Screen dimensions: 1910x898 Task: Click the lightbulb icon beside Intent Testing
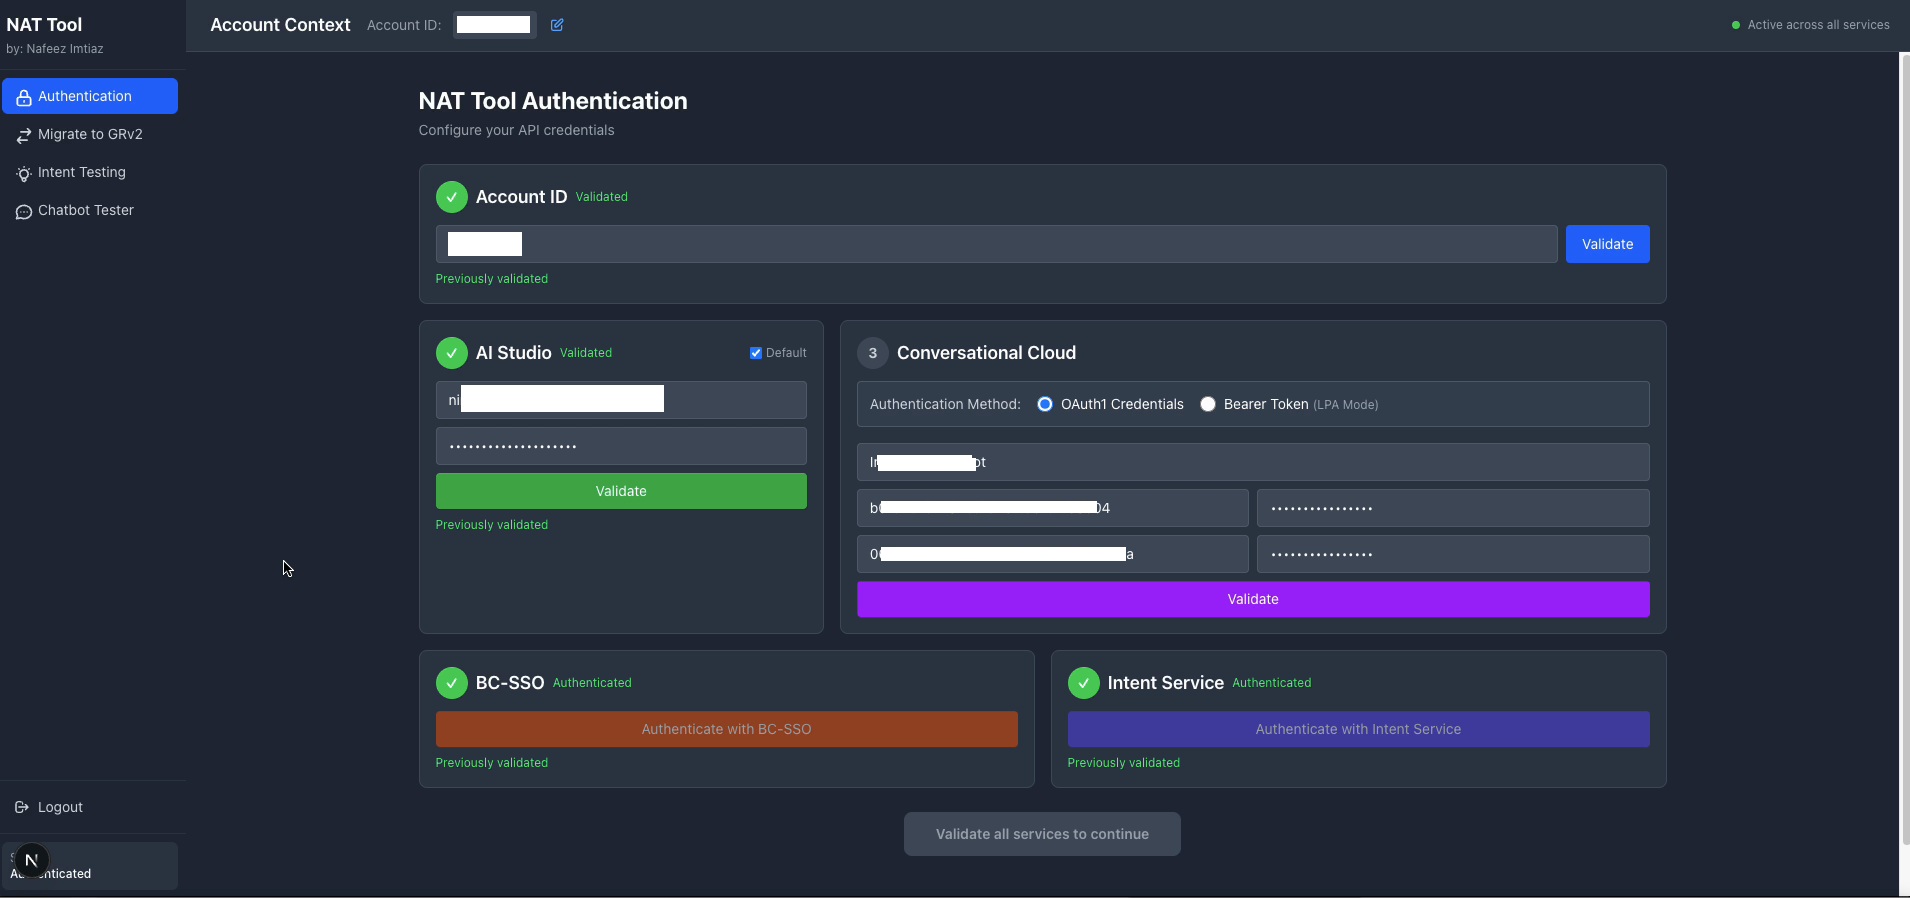24,173
